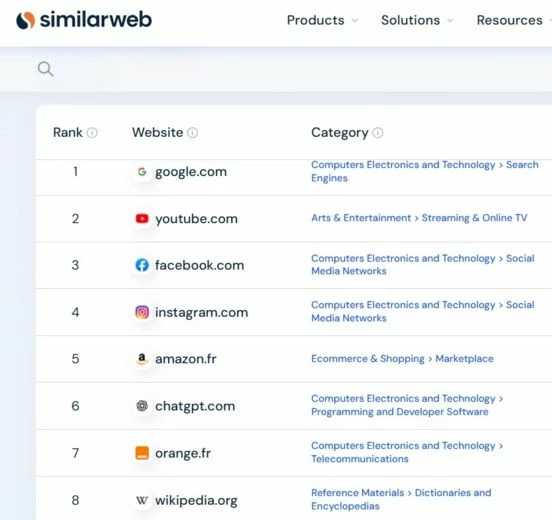Expand the Solutions dropdown chevron
Viewport: 552px width, 520px height.
[450, 21]
